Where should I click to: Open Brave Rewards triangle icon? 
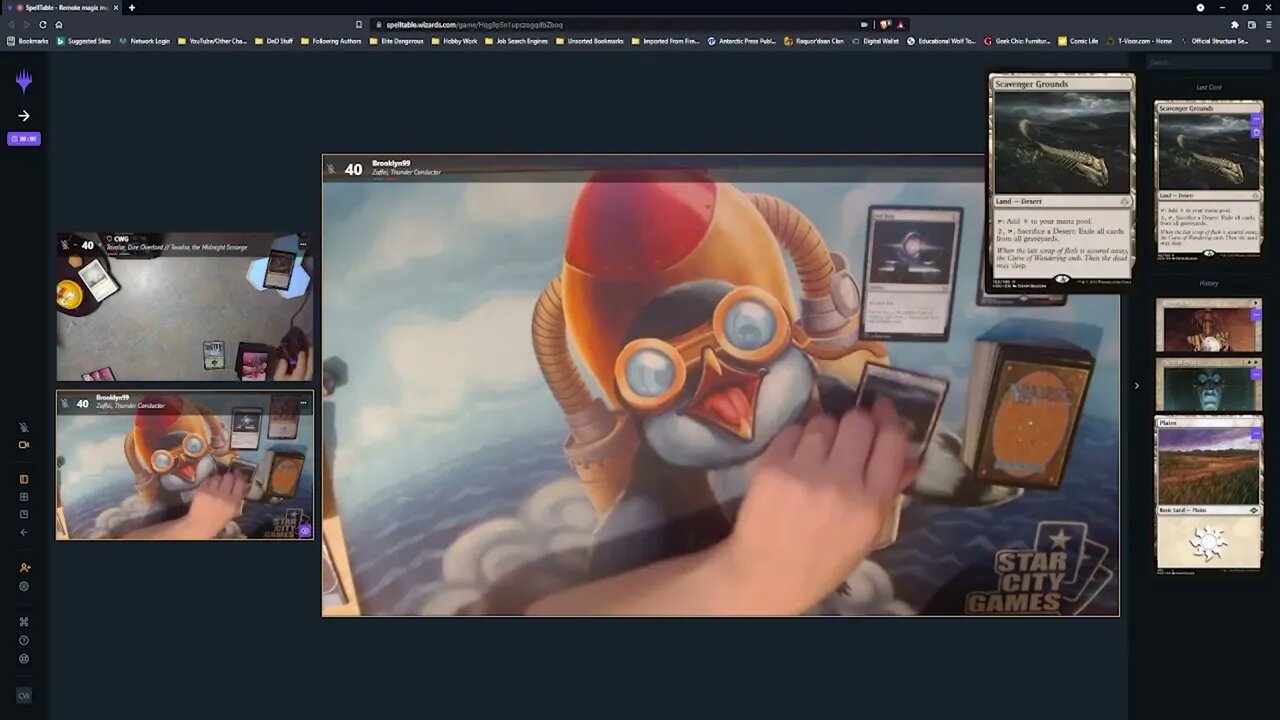coord(900,24)
